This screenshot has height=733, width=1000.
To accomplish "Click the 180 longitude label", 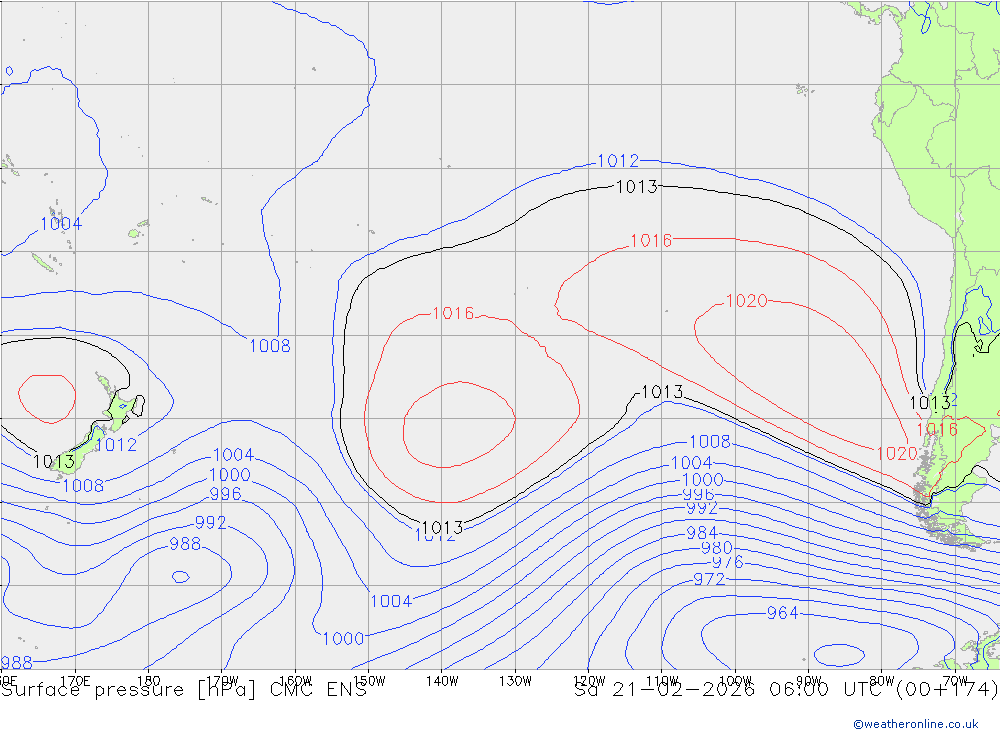I will click(x=149, y=681).
